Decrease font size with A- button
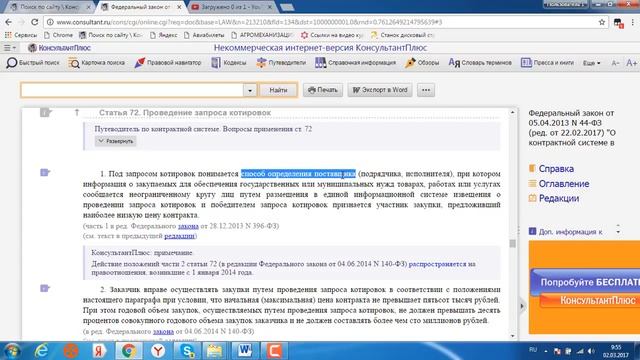The image size is (640, 360). tap(615, 63)
